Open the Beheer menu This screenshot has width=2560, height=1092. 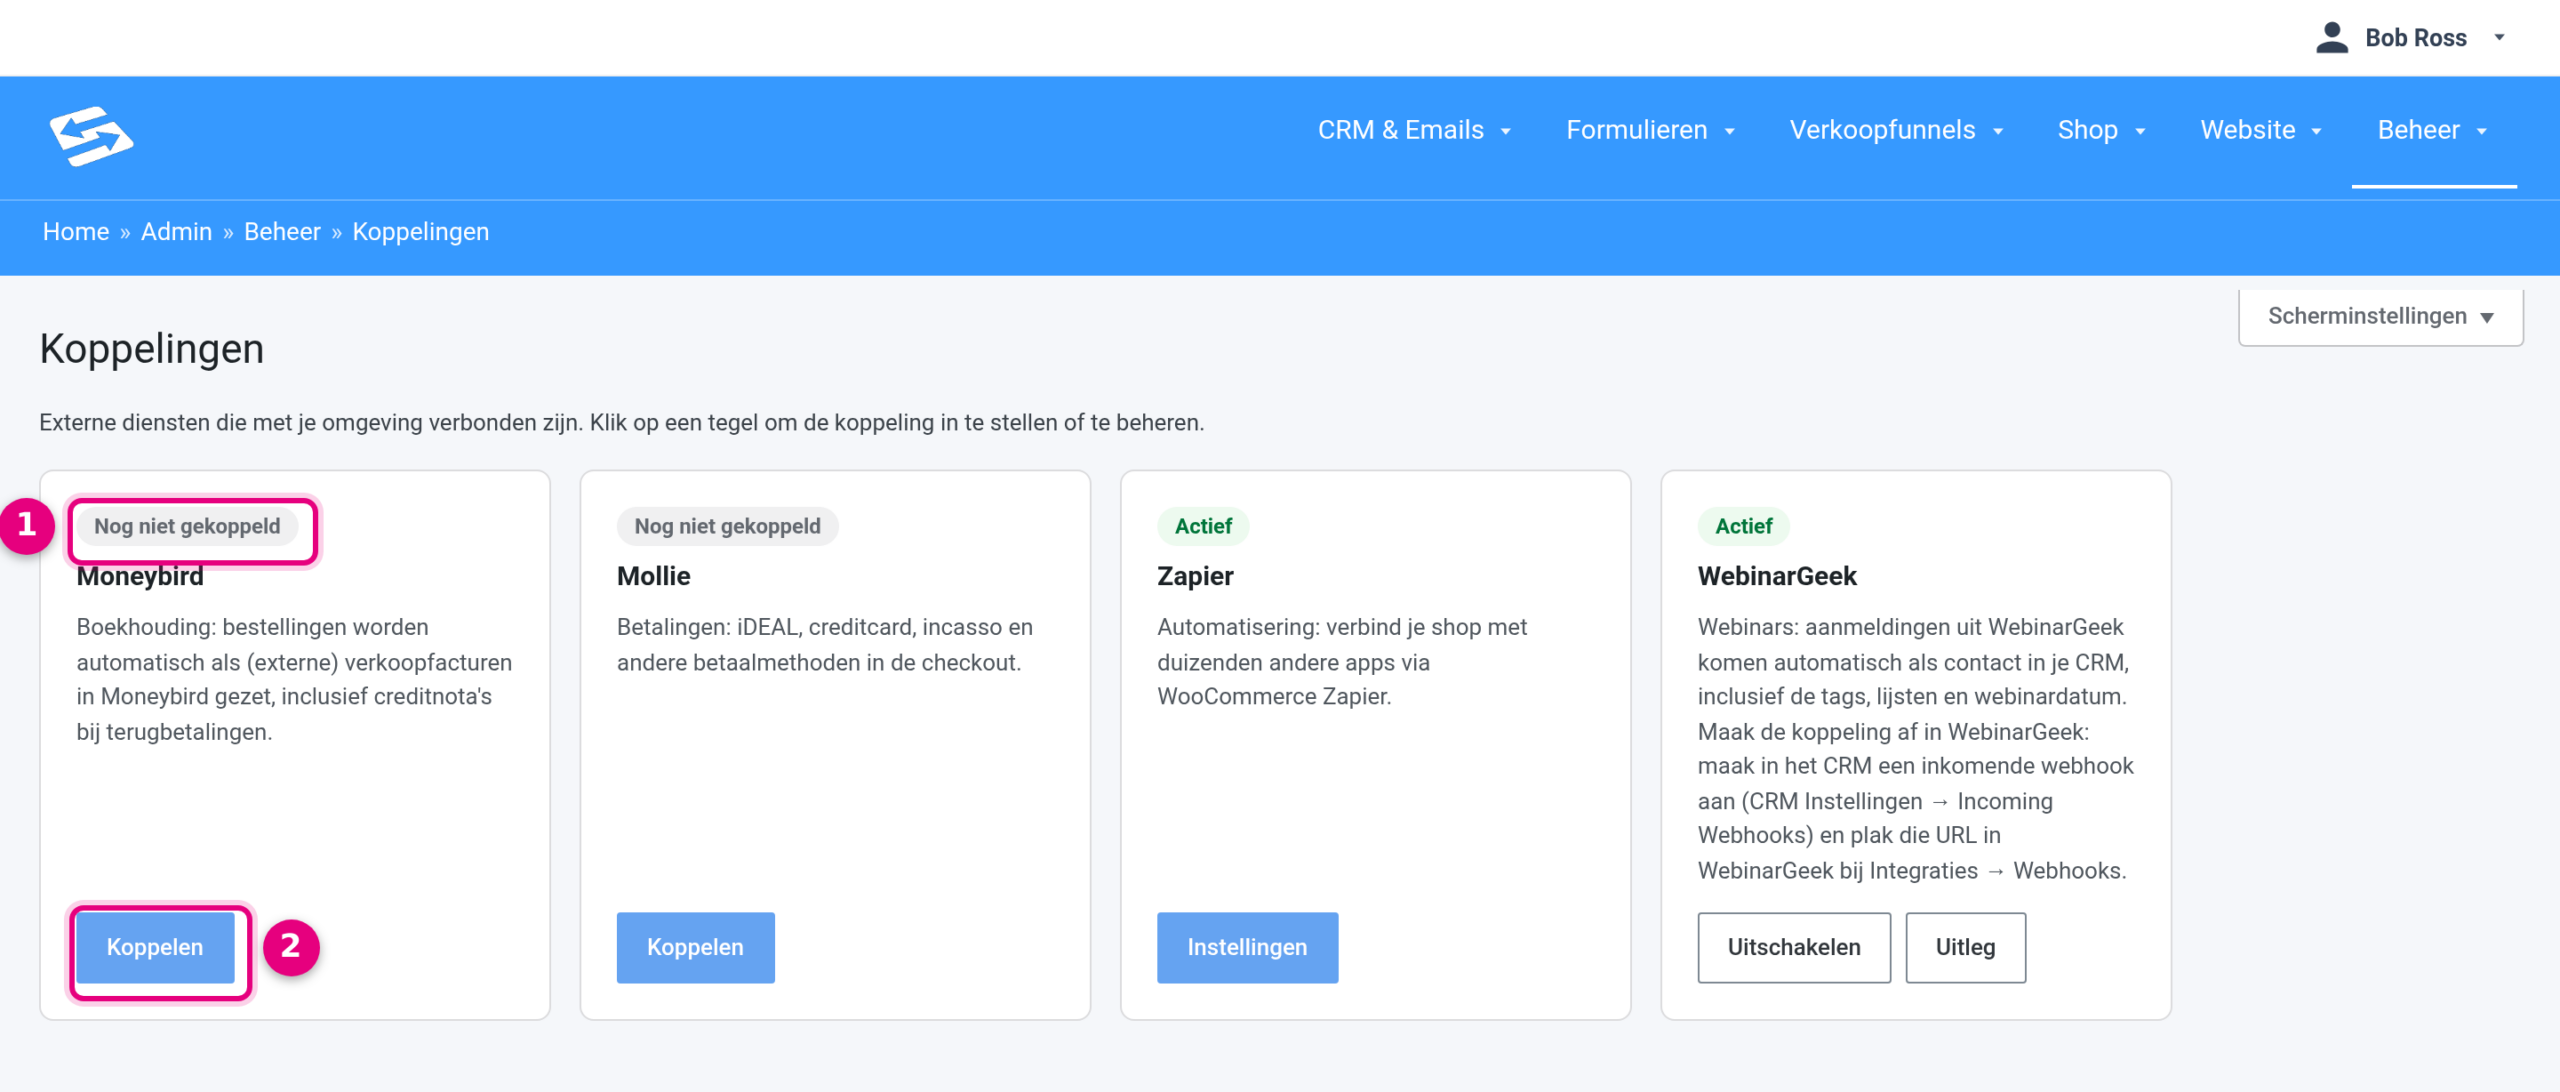2433,130
